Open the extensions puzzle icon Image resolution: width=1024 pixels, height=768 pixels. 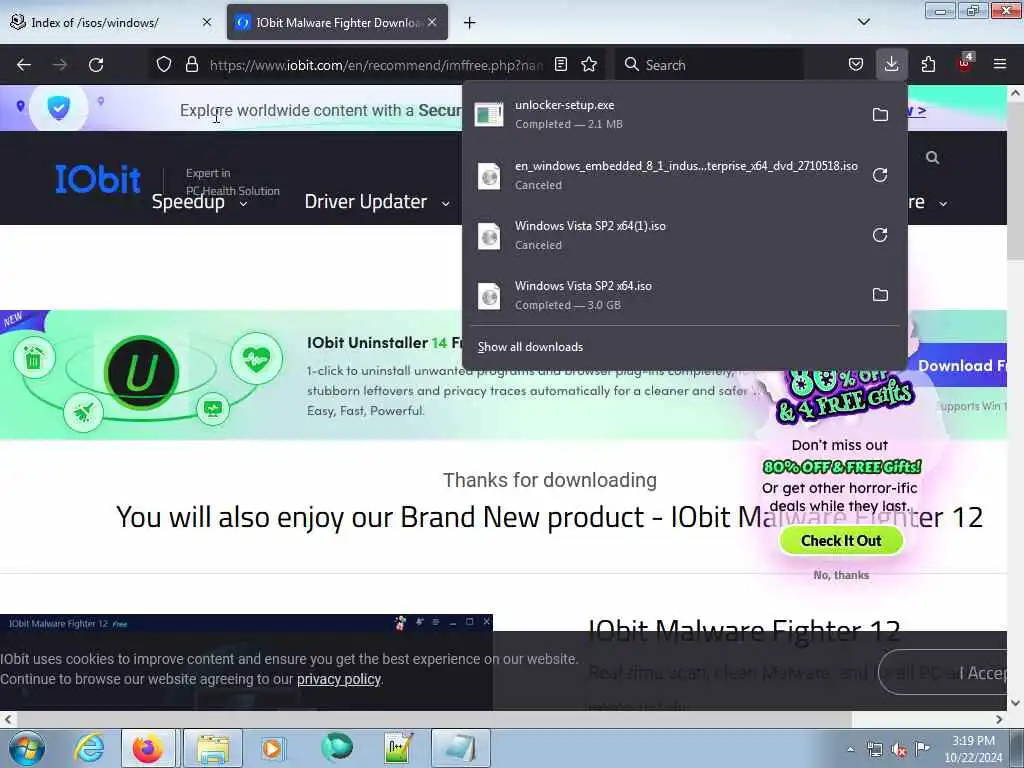928,65
